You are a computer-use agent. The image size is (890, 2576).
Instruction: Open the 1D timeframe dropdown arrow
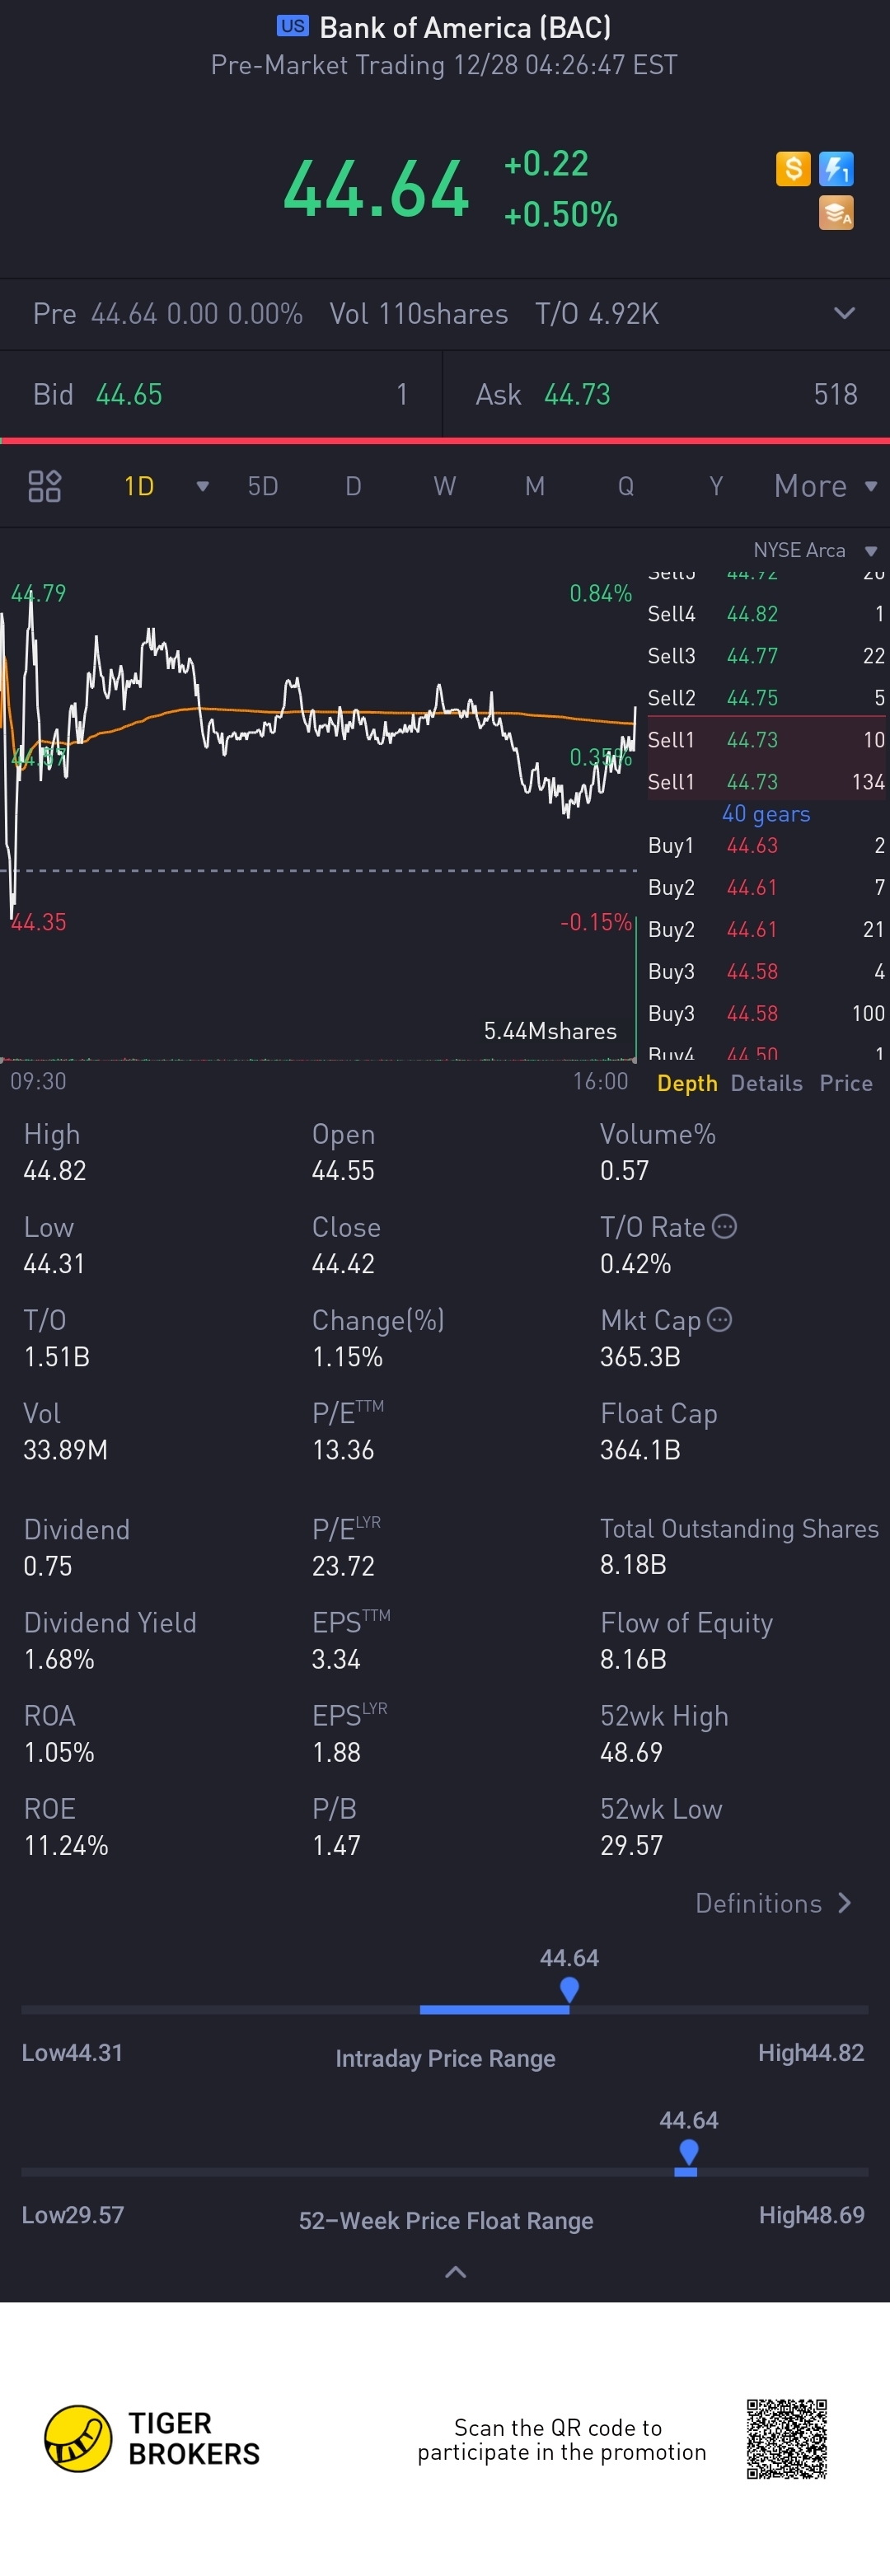click(203, 487)
